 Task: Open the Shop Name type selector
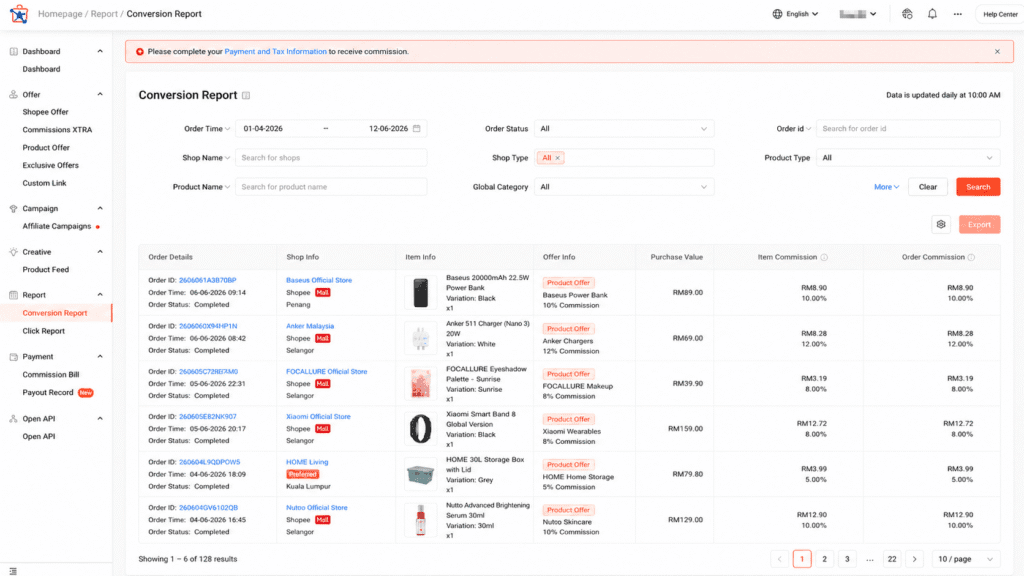pyautogui.click(x=206, y=158)
